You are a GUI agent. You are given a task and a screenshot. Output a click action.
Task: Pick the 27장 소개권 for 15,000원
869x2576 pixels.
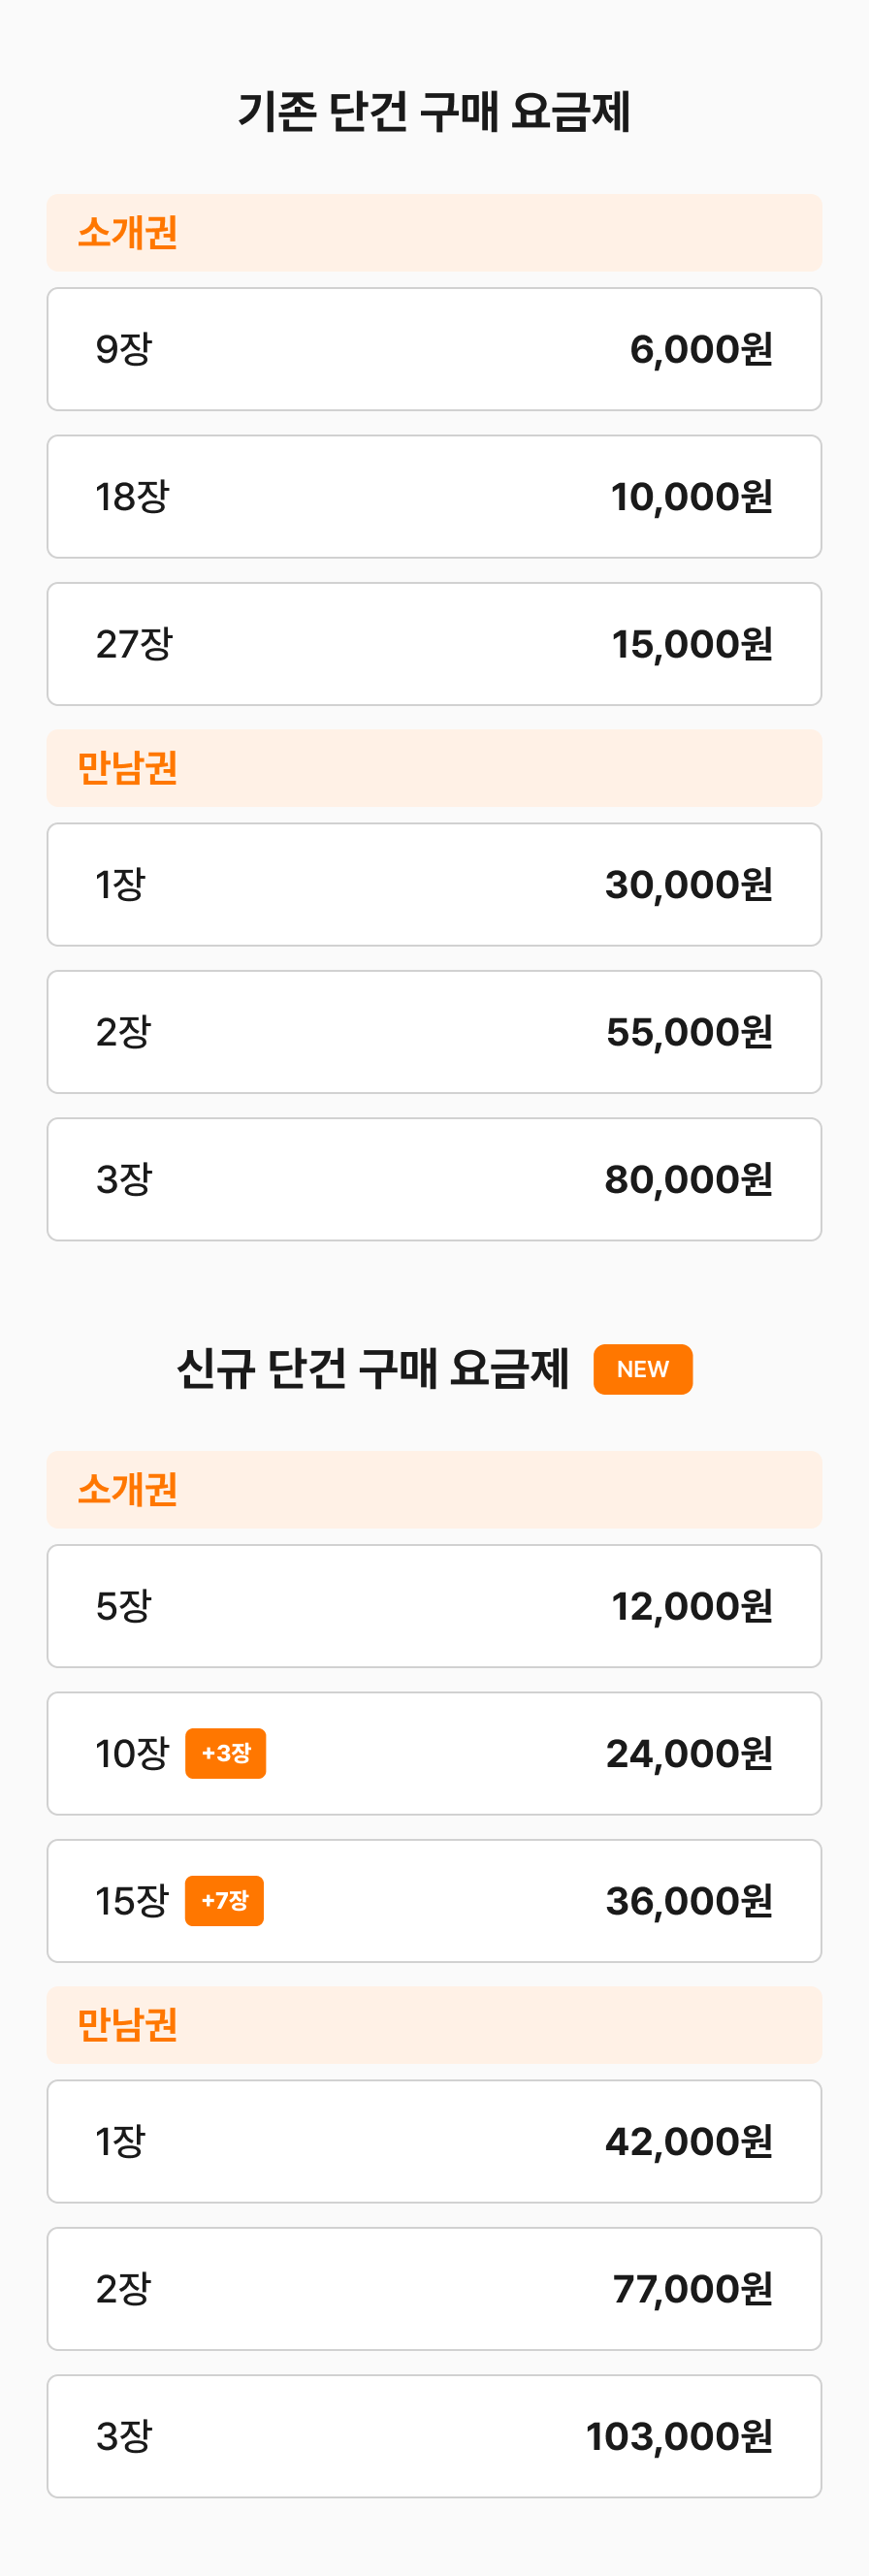(x=434, y=644)
